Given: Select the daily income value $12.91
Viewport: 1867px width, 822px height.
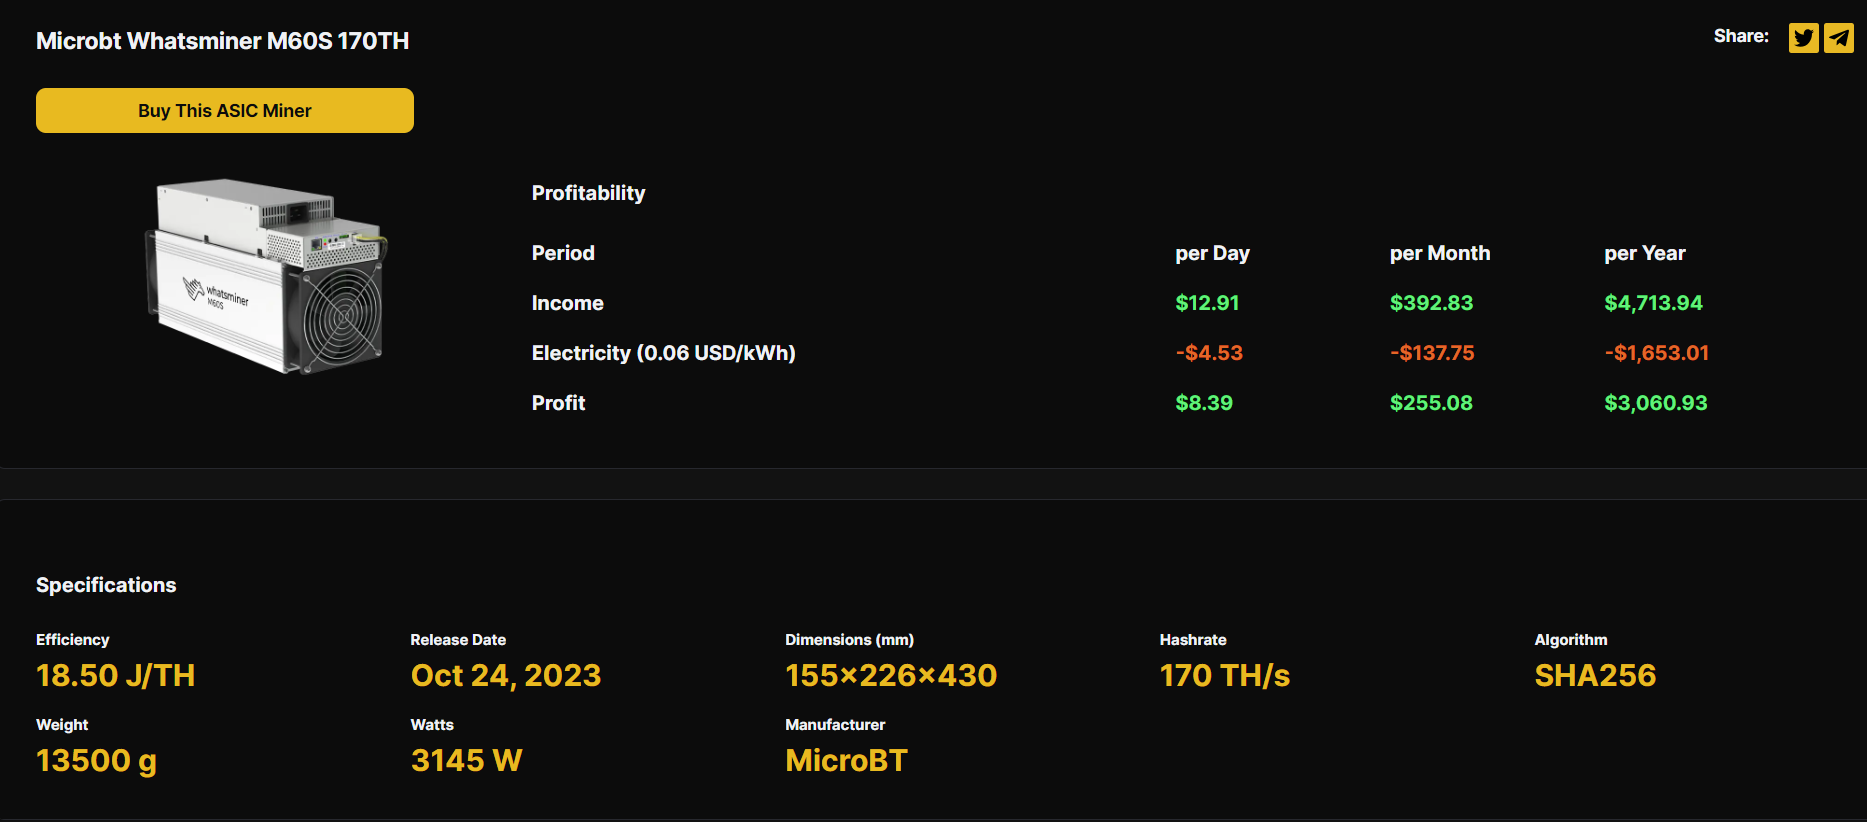Looking at the screenshot, I should [x=1207, y=303].
